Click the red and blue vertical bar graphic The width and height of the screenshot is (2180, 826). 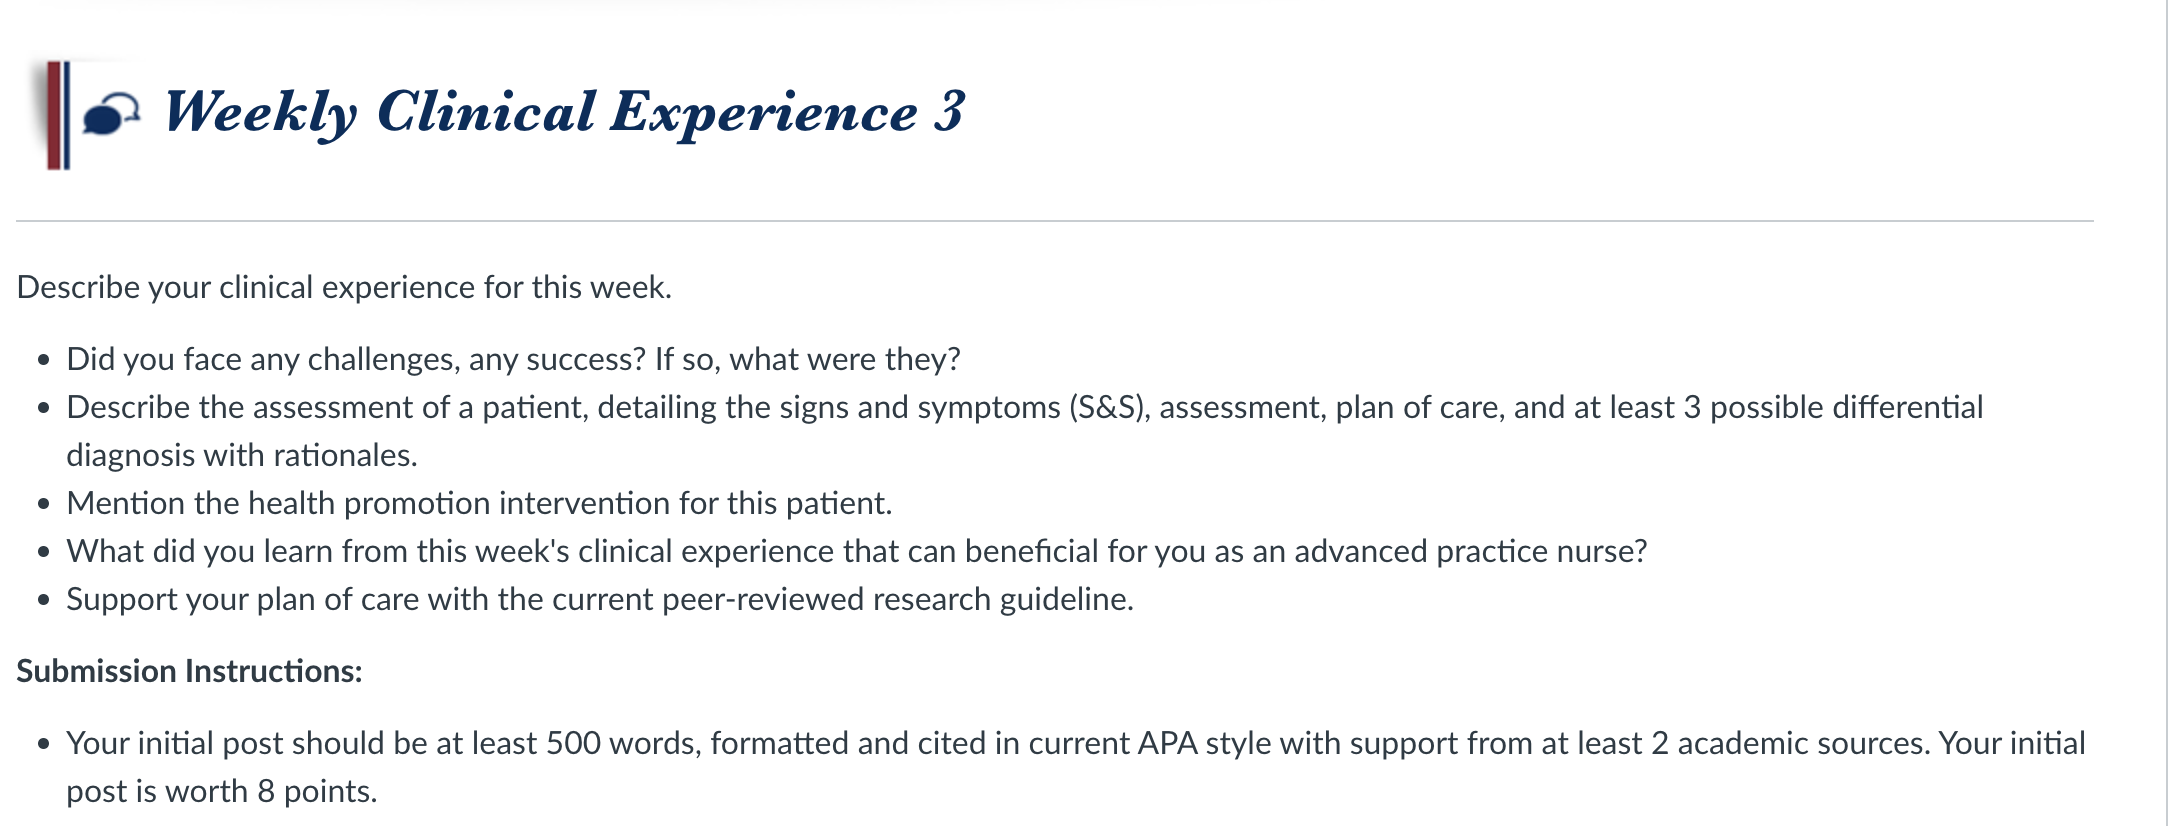(x=58, y=115)
